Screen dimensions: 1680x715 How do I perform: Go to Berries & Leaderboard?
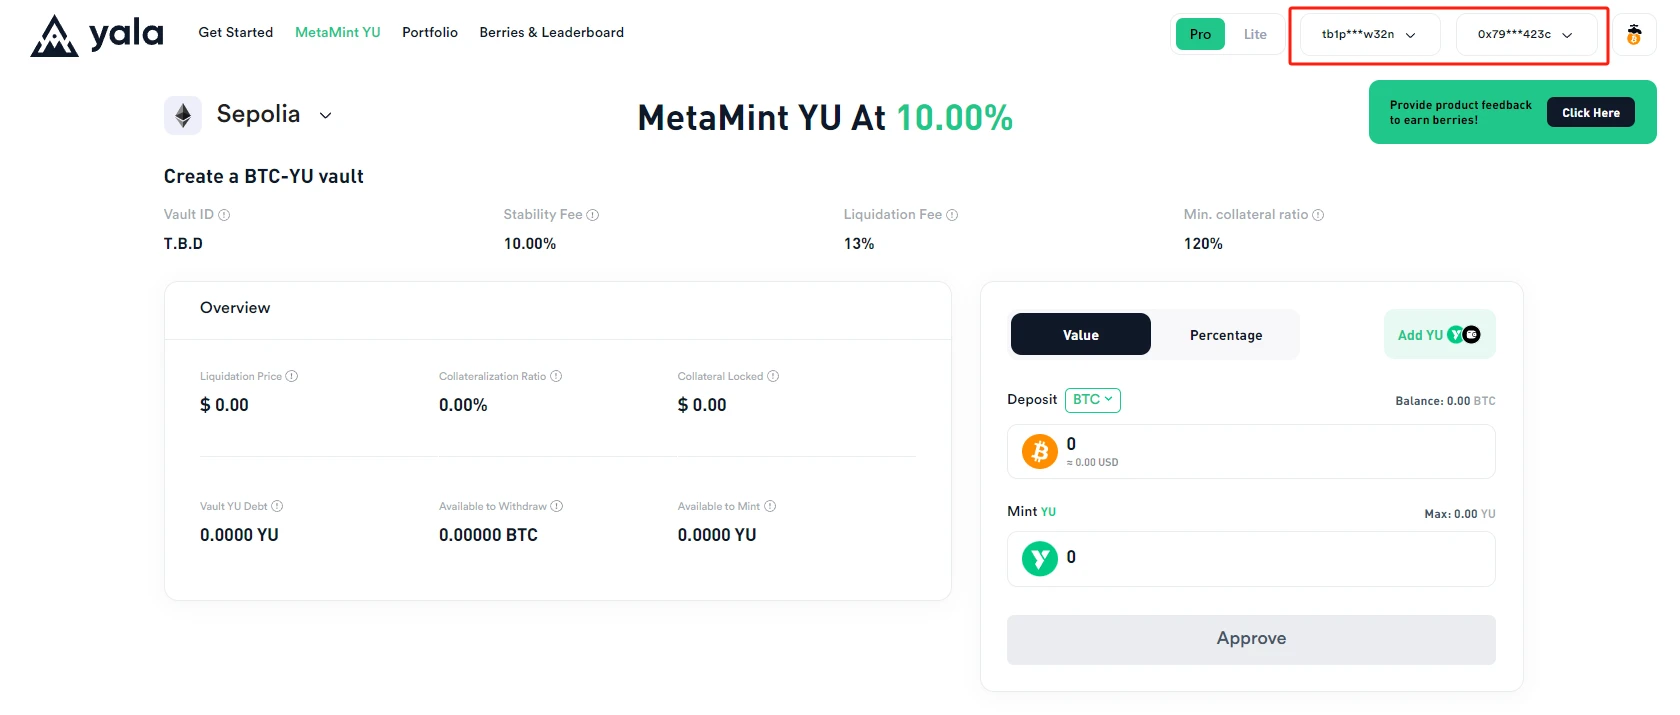pyautogui.click(x=551, y=33)
